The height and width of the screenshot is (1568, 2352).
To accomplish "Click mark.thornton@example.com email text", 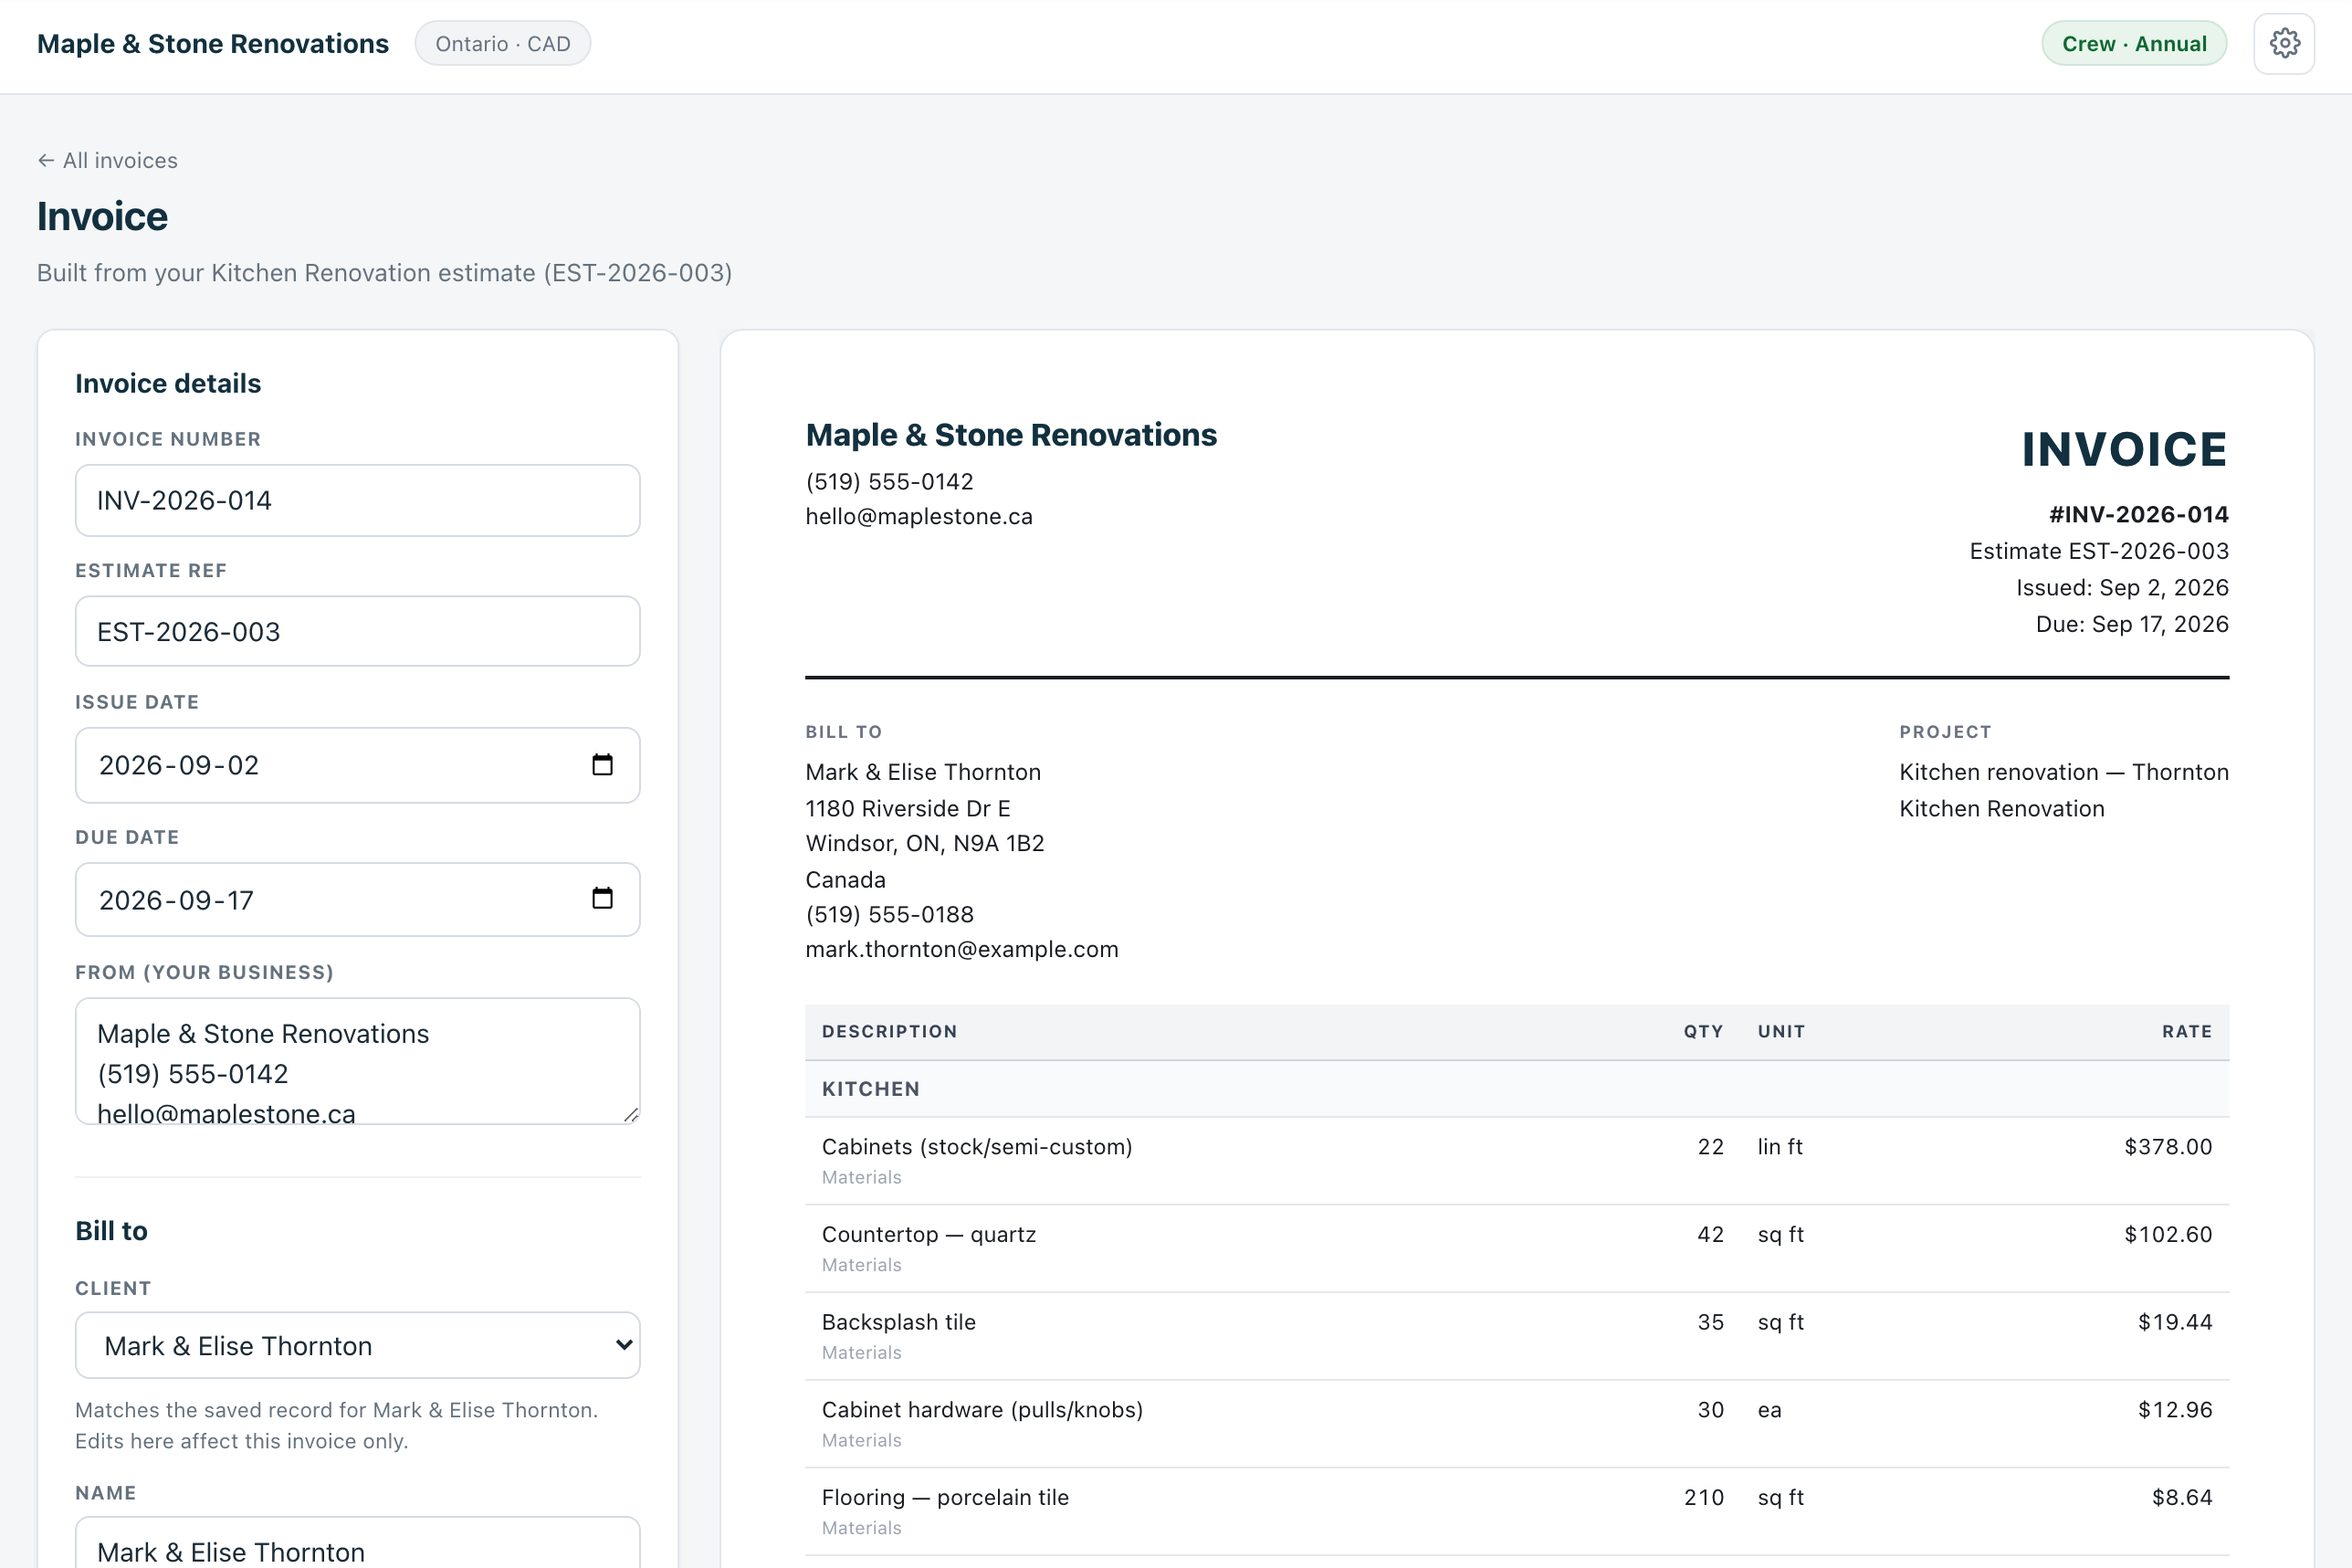I will point(962,949).
